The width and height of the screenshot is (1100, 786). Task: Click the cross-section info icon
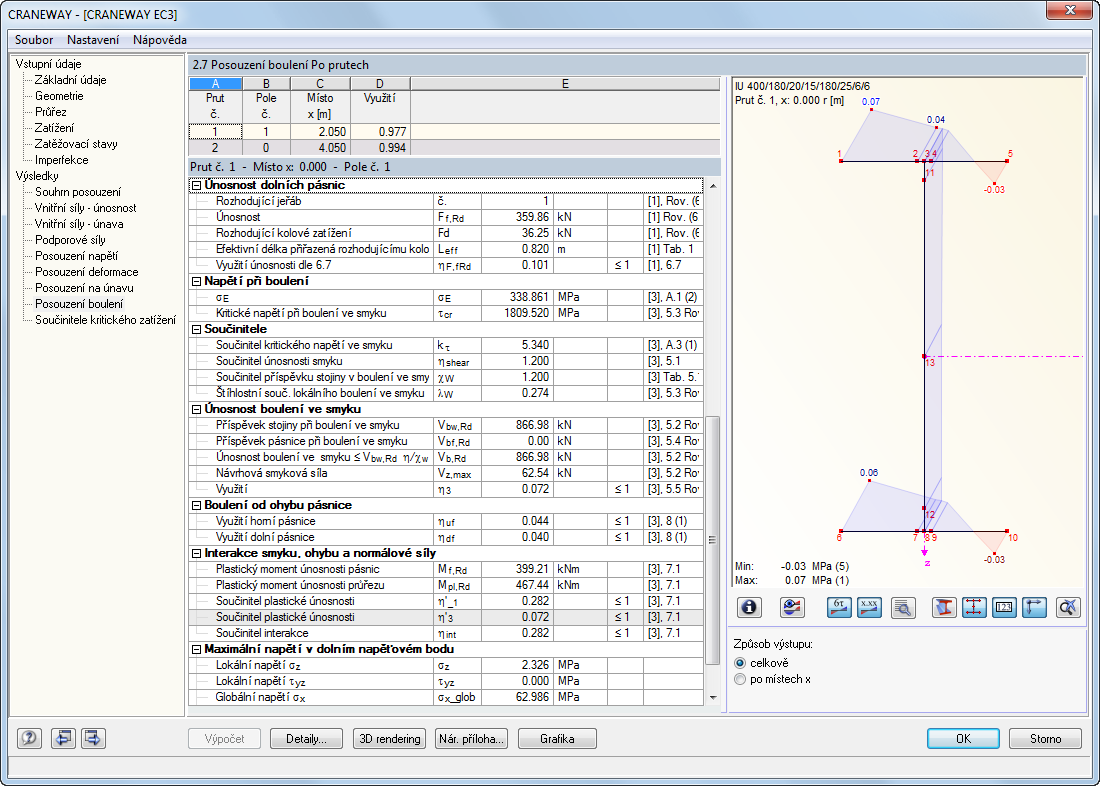click(x=750, y=607)
